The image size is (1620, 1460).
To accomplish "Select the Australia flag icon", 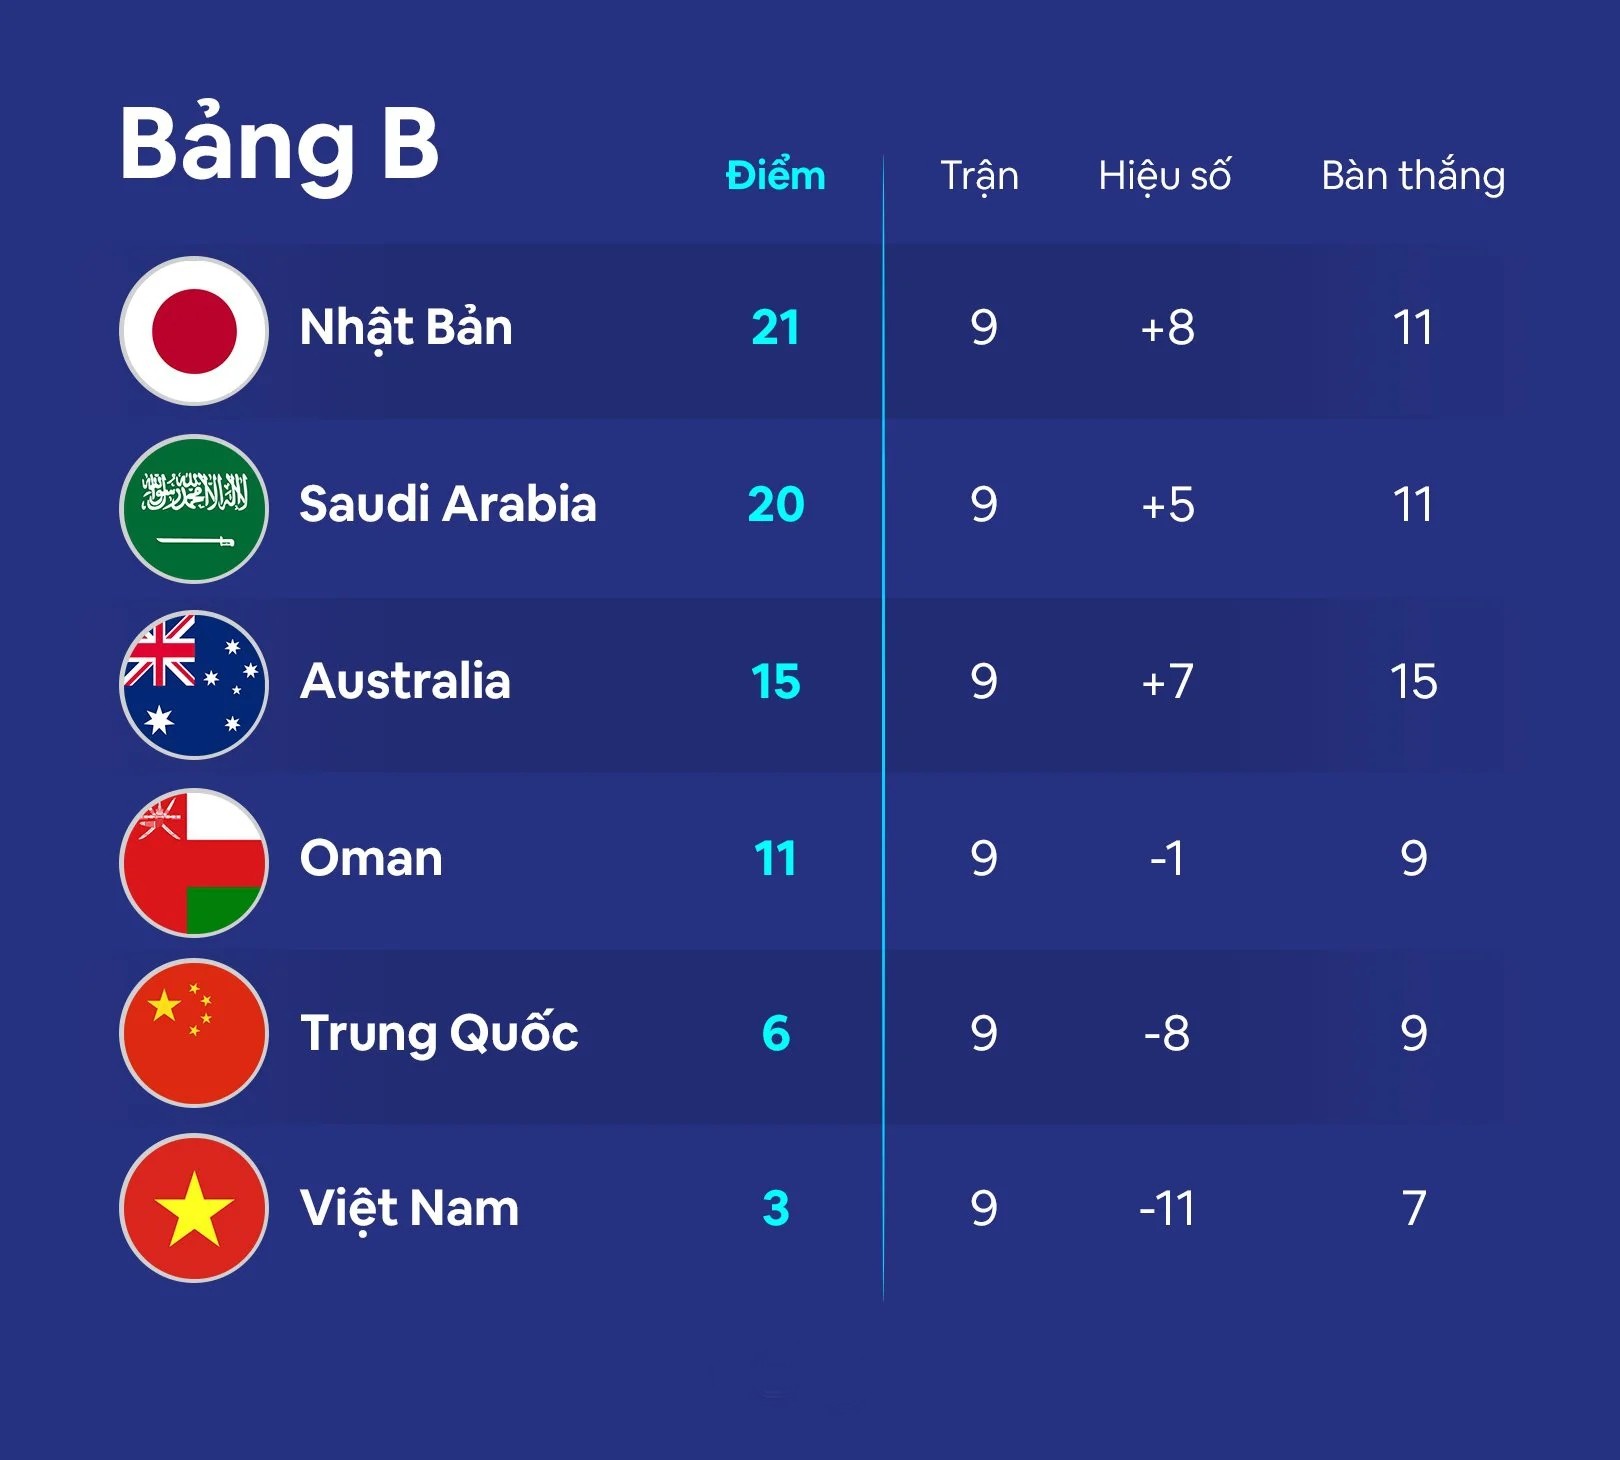I will pos(194,685).
